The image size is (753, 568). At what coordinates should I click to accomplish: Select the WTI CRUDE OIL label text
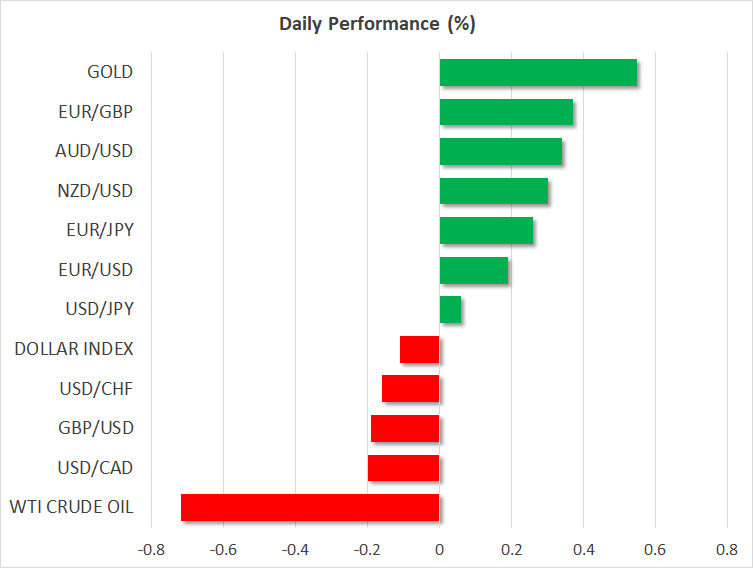point(71,507)
